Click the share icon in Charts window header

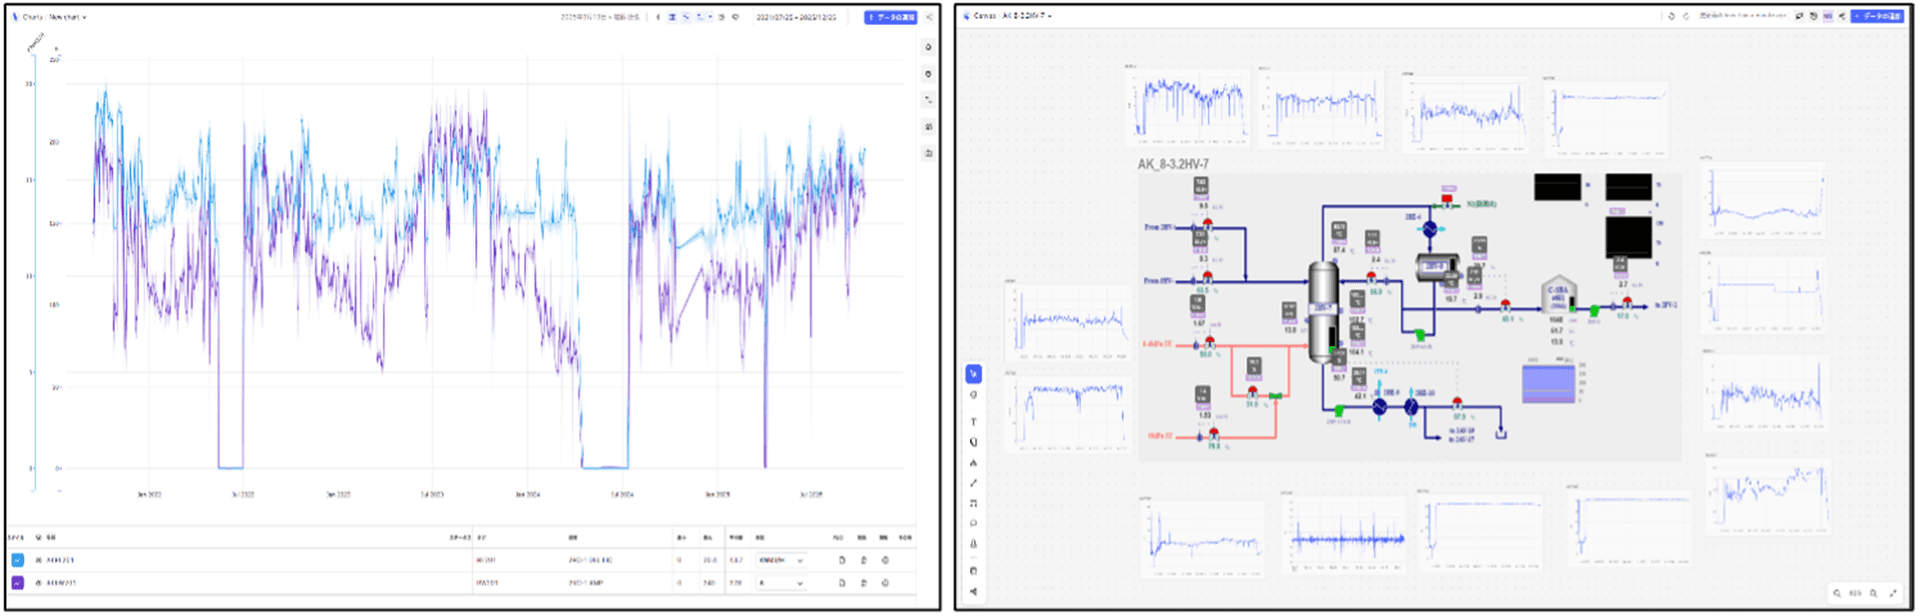pos(929,17)
